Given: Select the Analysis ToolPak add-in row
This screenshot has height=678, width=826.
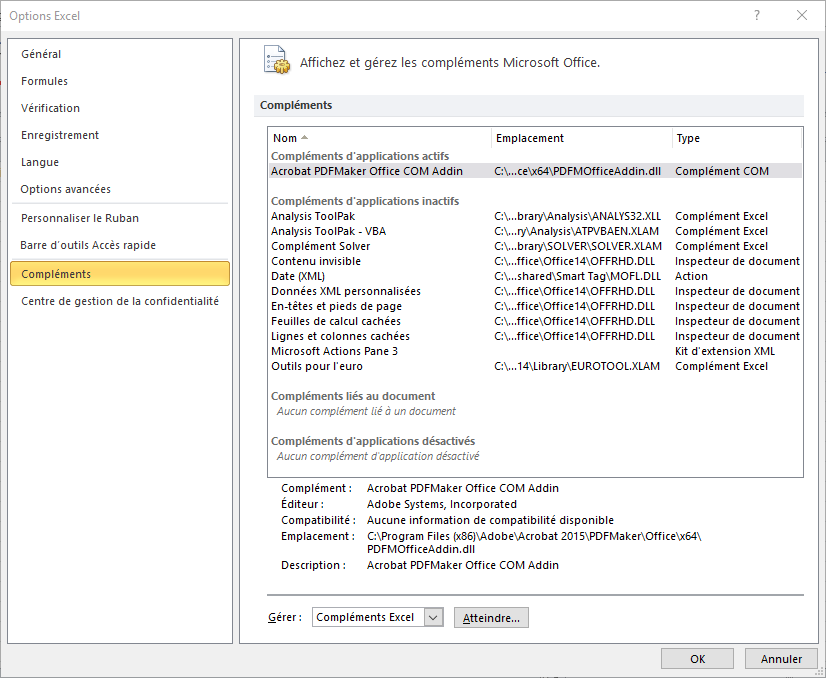Looking at the screenshot, I should tap(313, 216).
